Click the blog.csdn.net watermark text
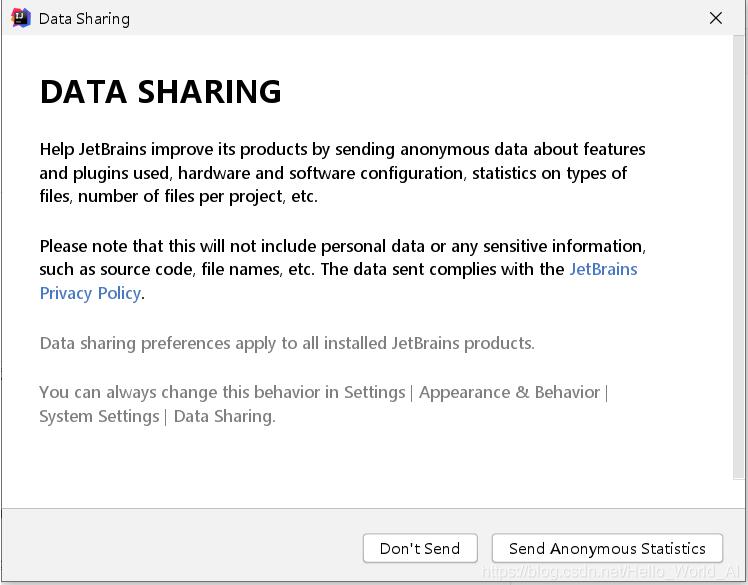748x585 pixels. tap(612, 572)
